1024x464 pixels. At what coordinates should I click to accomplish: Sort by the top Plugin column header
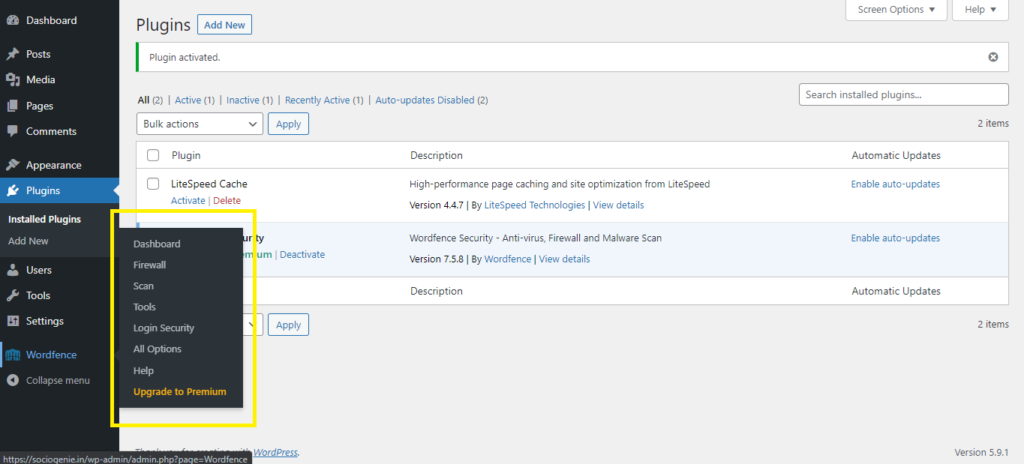click(x=186, y=156)
